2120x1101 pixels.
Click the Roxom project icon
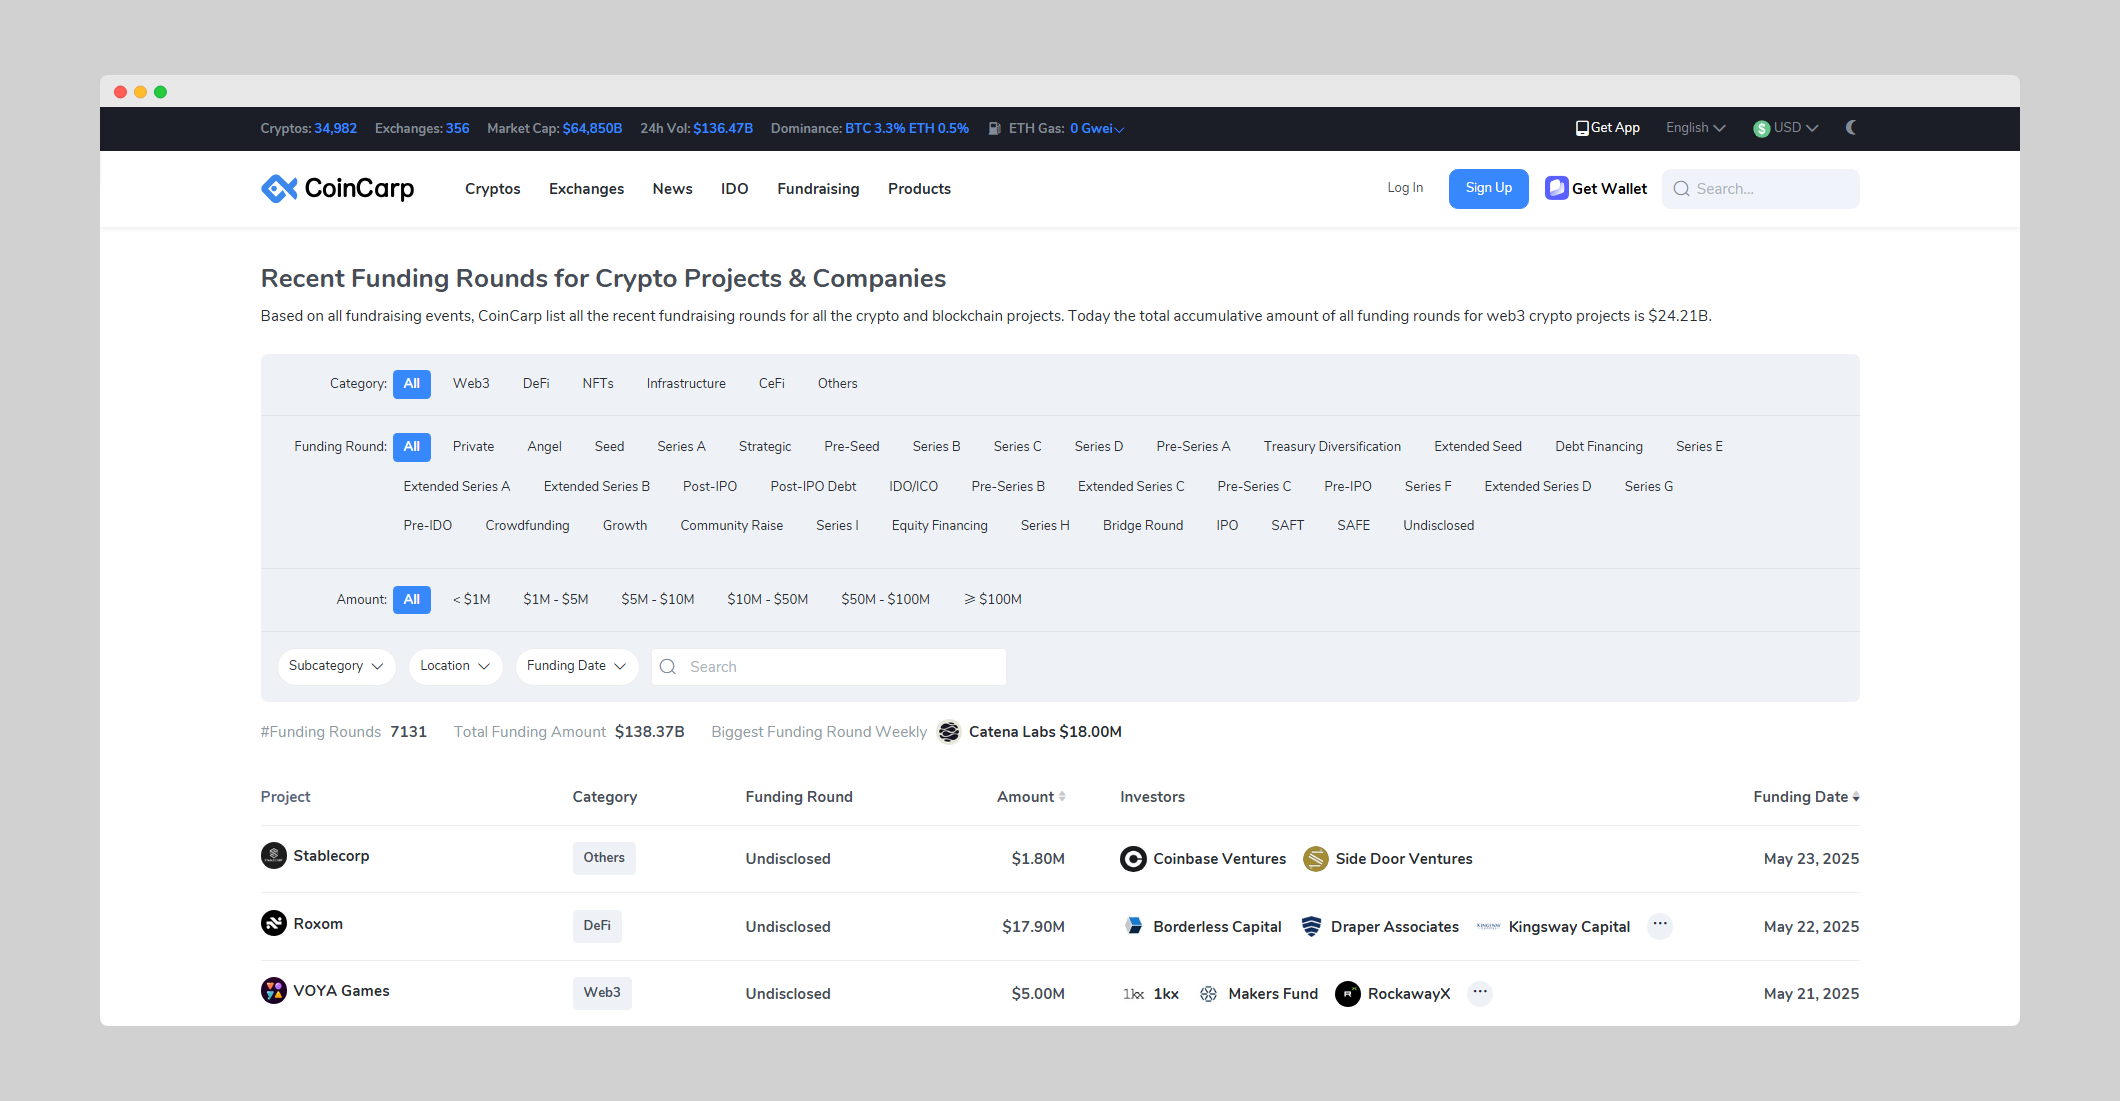coord(274,923)
